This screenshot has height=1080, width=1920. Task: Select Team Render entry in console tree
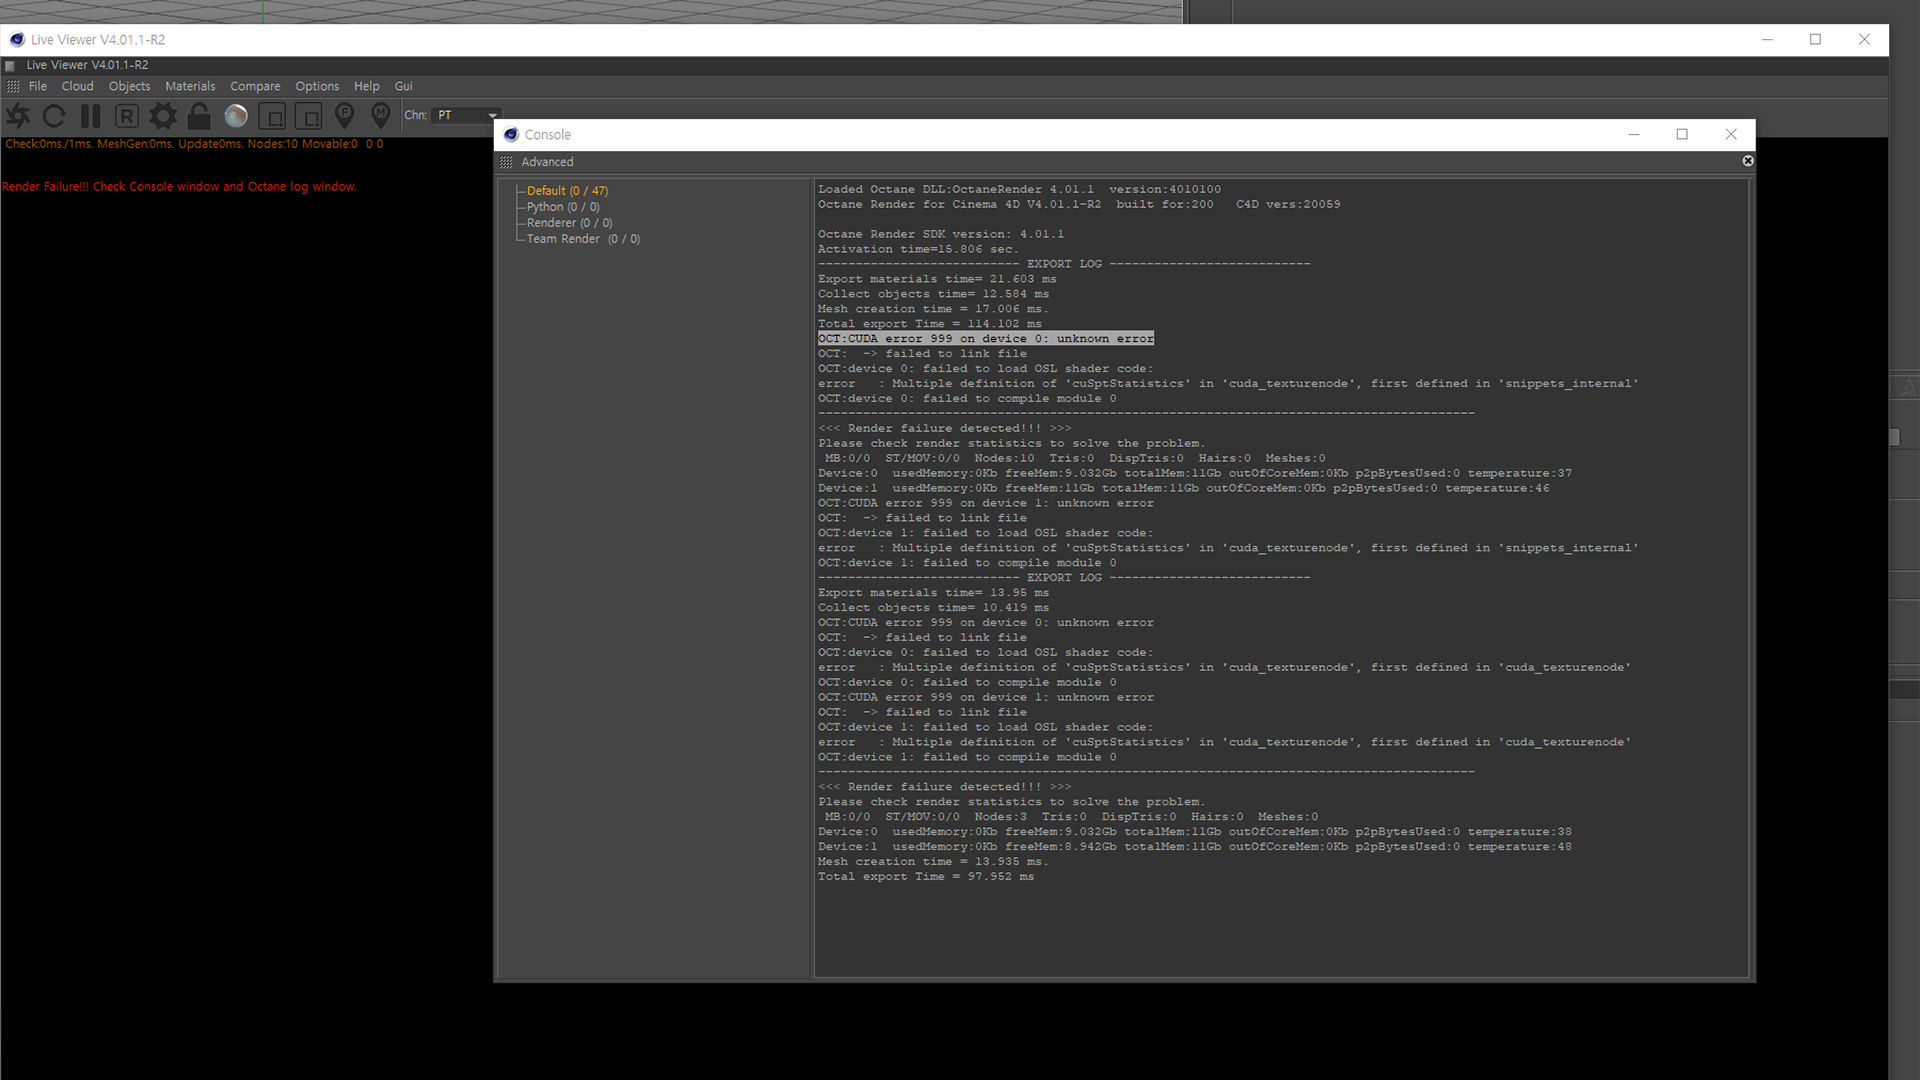pos(583,239)
